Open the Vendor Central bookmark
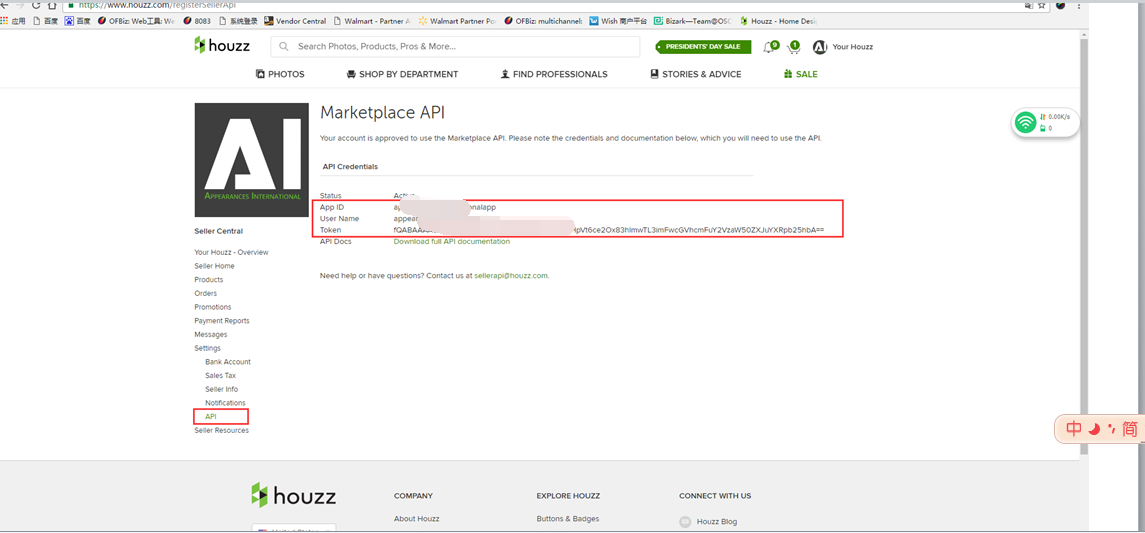 tap(295, 21)
